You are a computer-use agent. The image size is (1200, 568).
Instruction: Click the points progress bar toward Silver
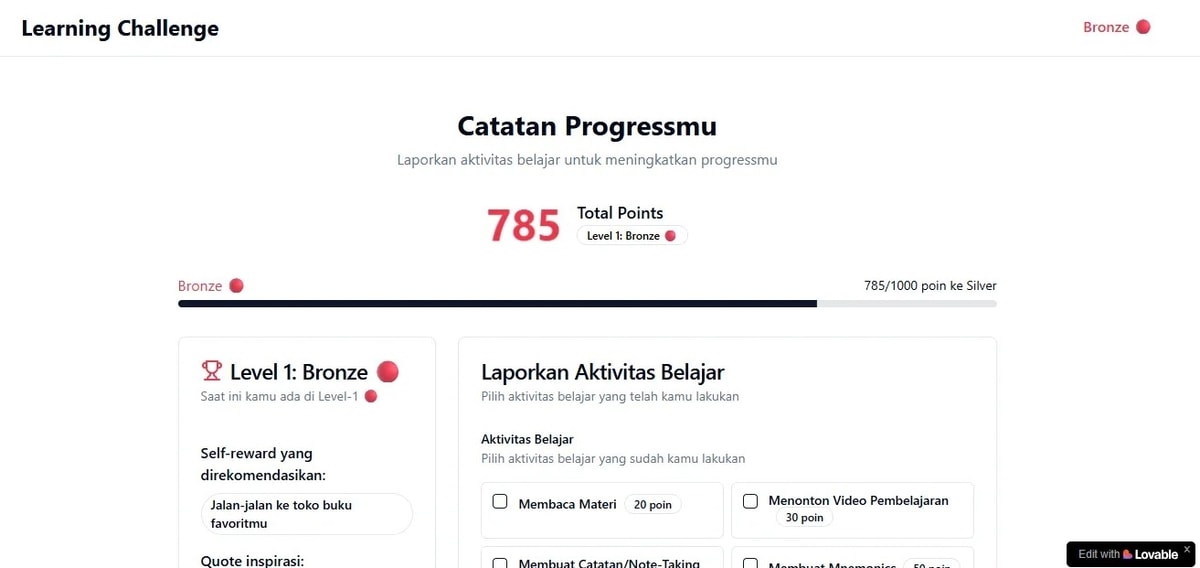(x=587, y=303)
